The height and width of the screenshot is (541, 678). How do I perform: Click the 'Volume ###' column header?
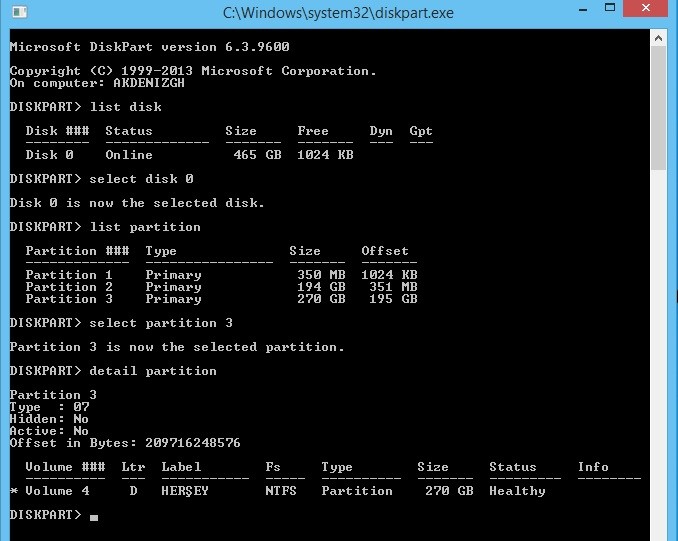point(65,467)
